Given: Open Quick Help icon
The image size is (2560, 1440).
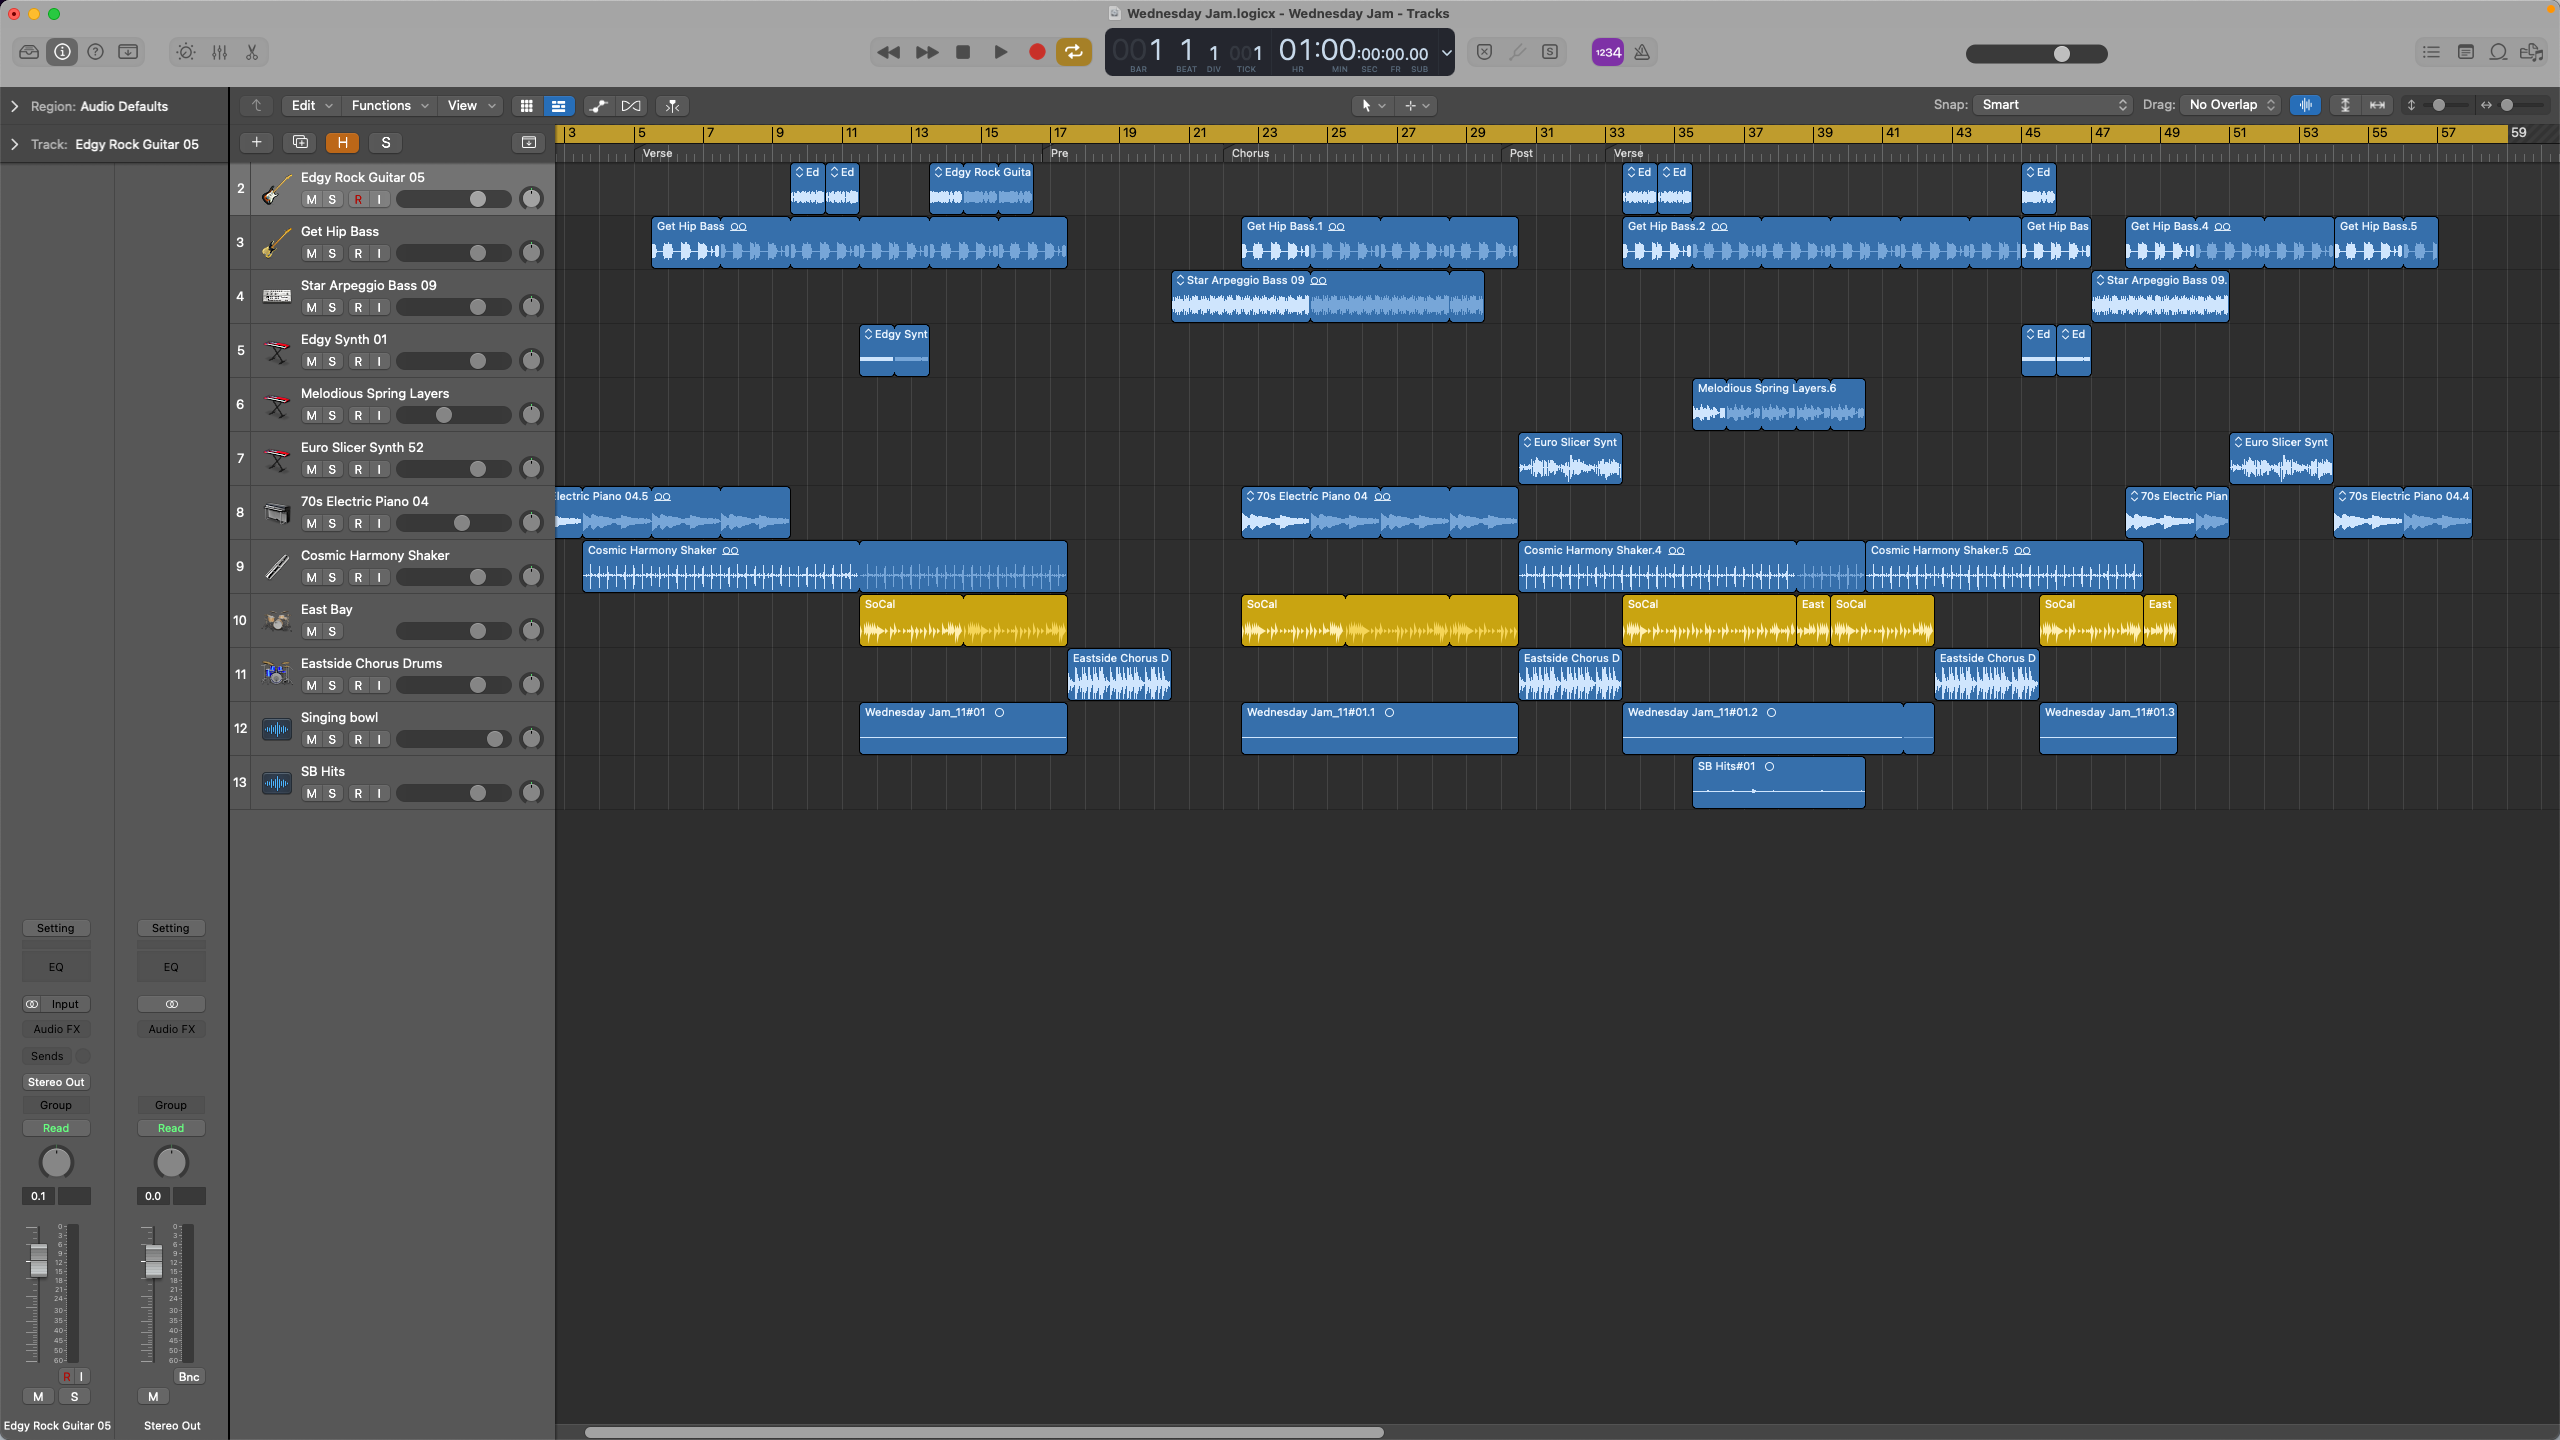Looking at the screenshot, I should pyautogui.click(x=95, y=52).
